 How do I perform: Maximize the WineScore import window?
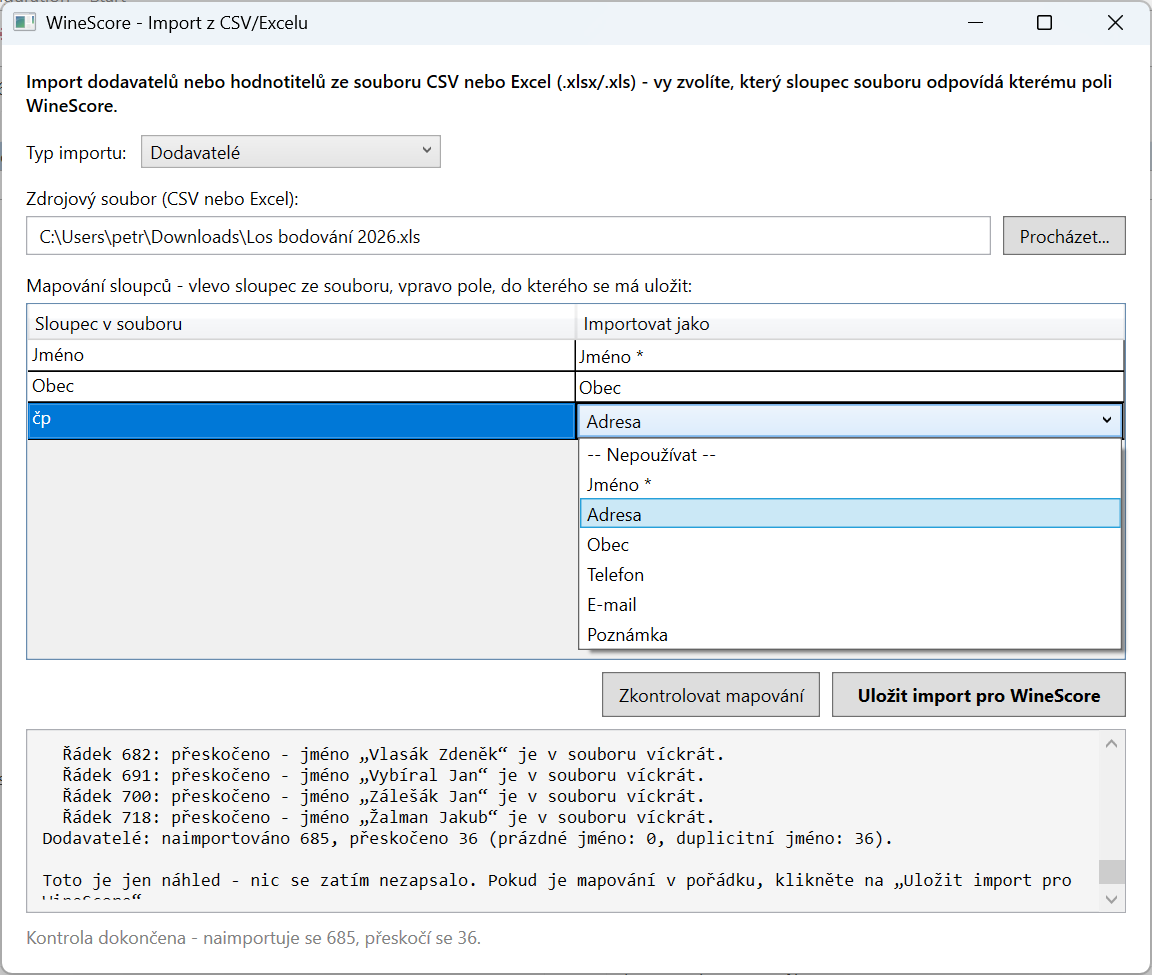pos(1044,23)
